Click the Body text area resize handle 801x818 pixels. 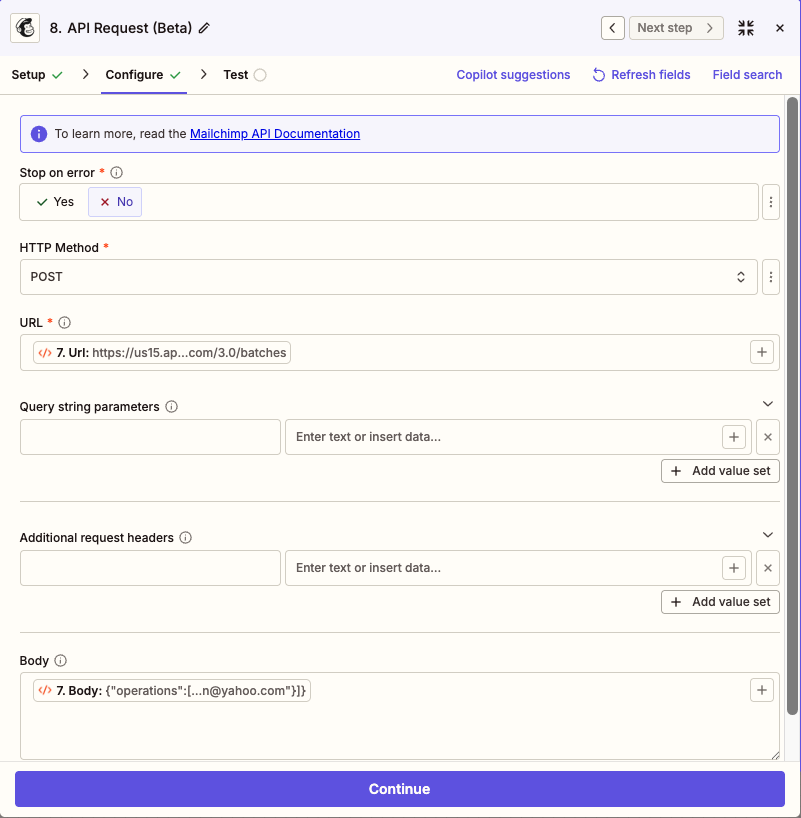point(774,755)
